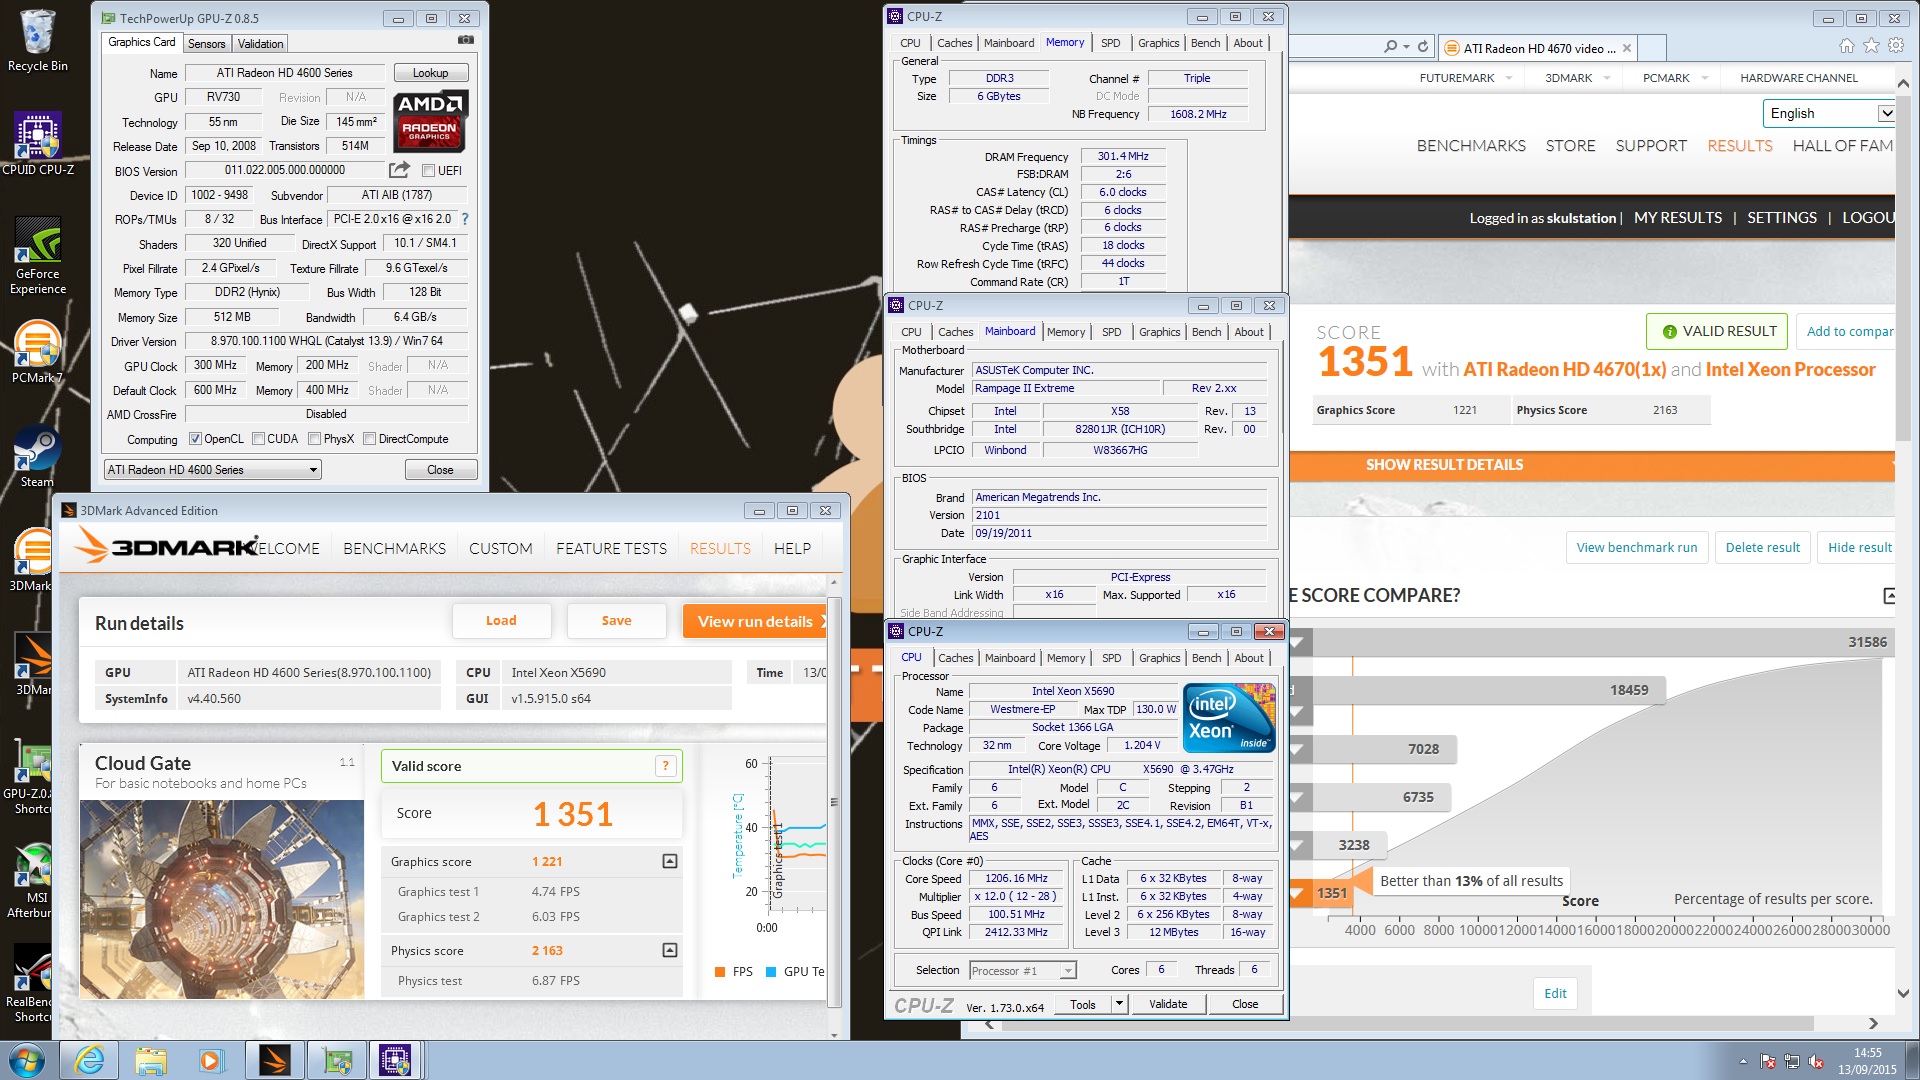Click the Validate button in CPU-Z

1168,1004
